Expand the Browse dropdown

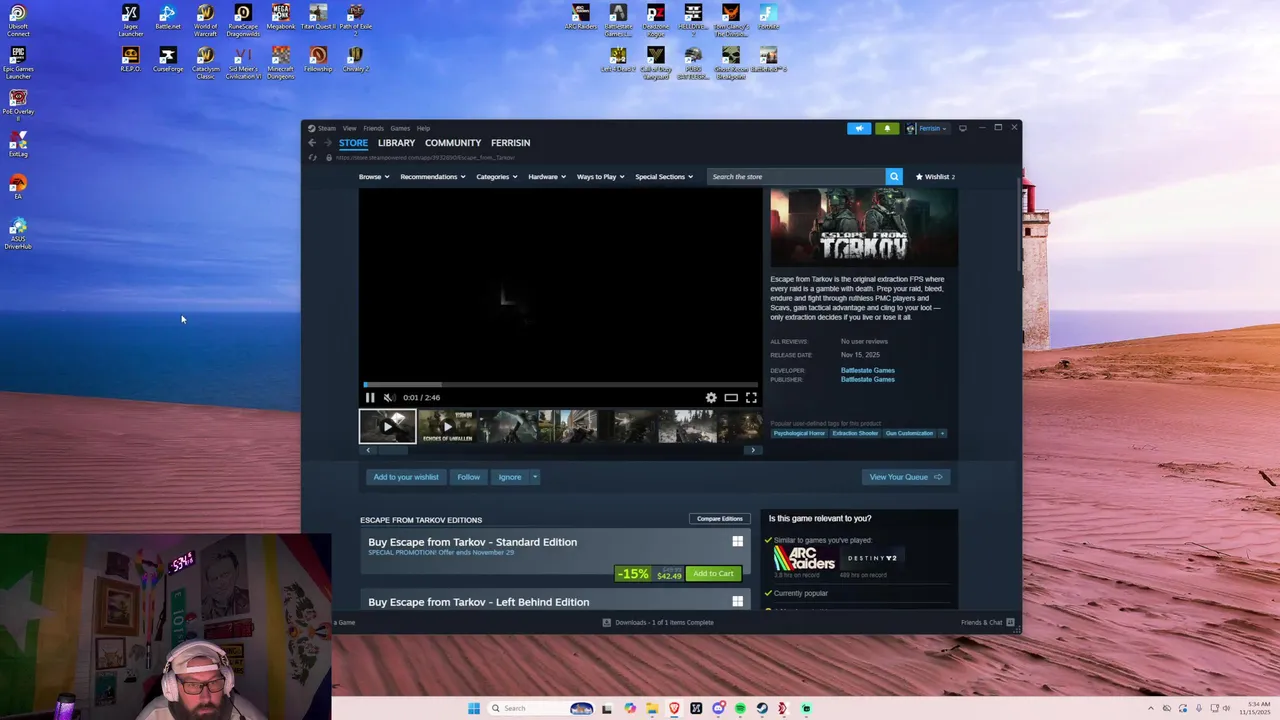tap(373, 177)
